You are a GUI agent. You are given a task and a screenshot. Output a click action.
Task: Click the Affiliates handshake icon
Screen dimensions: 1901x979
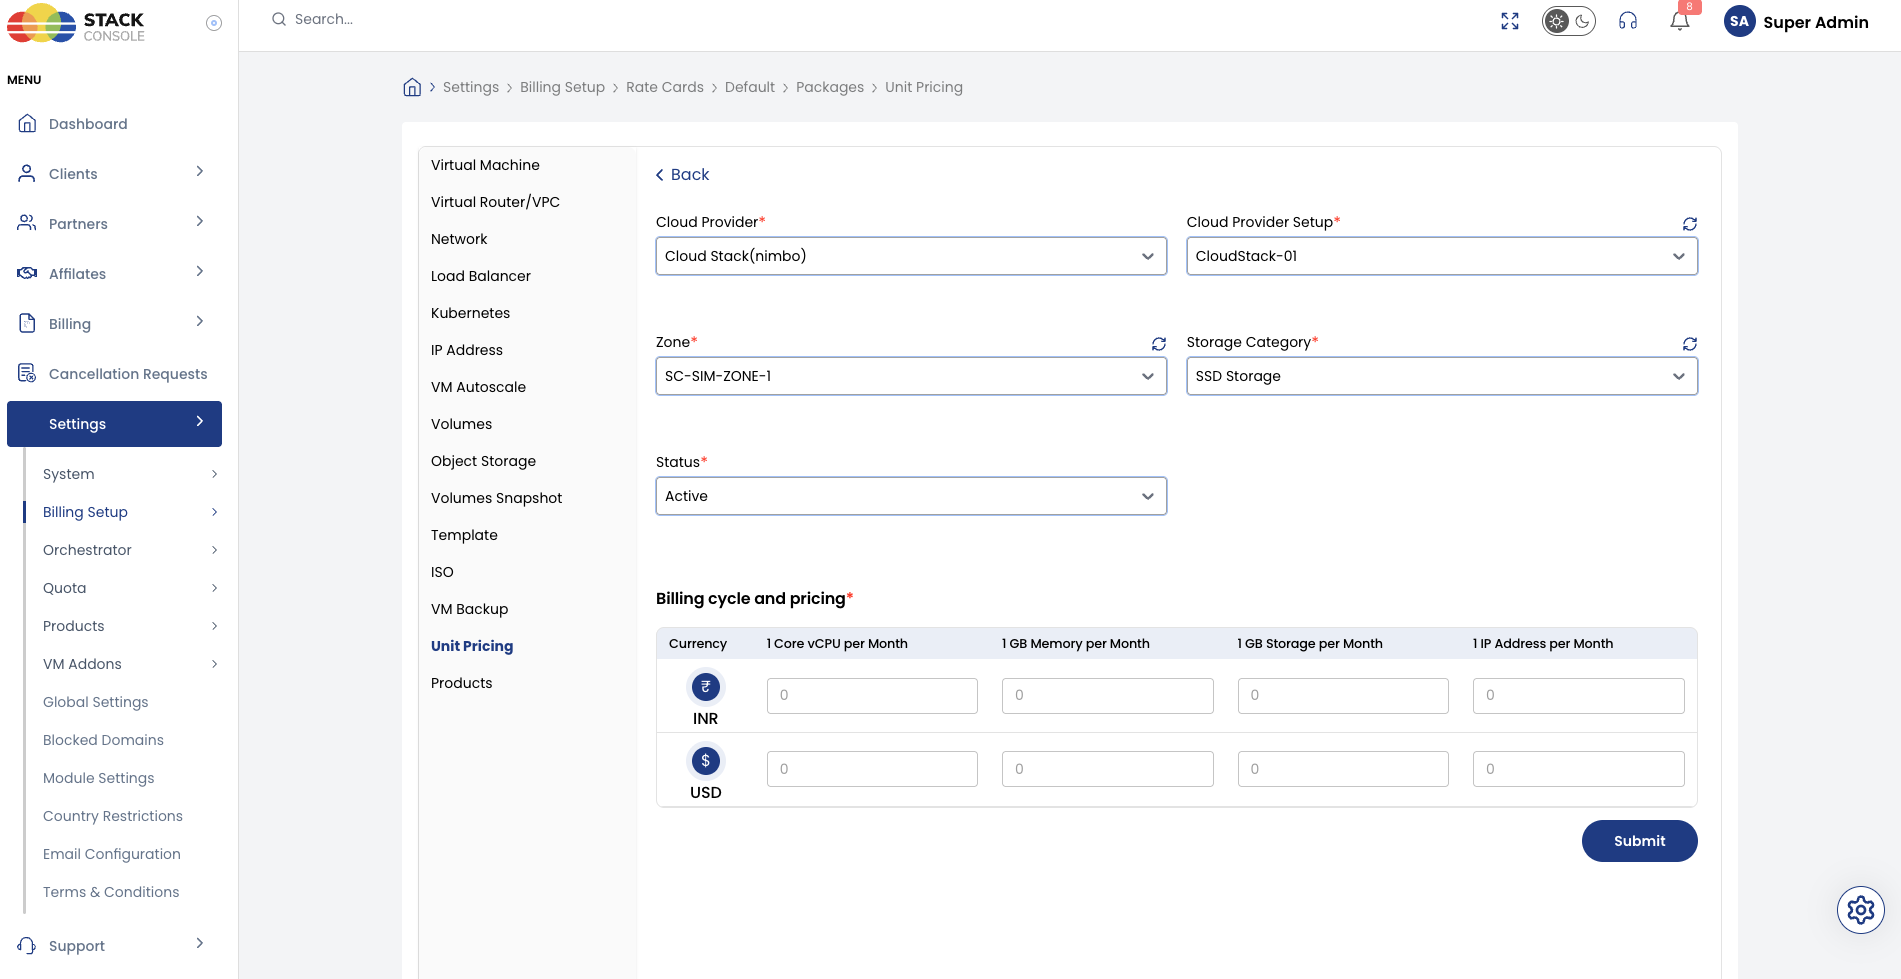(x=27, y=273)
